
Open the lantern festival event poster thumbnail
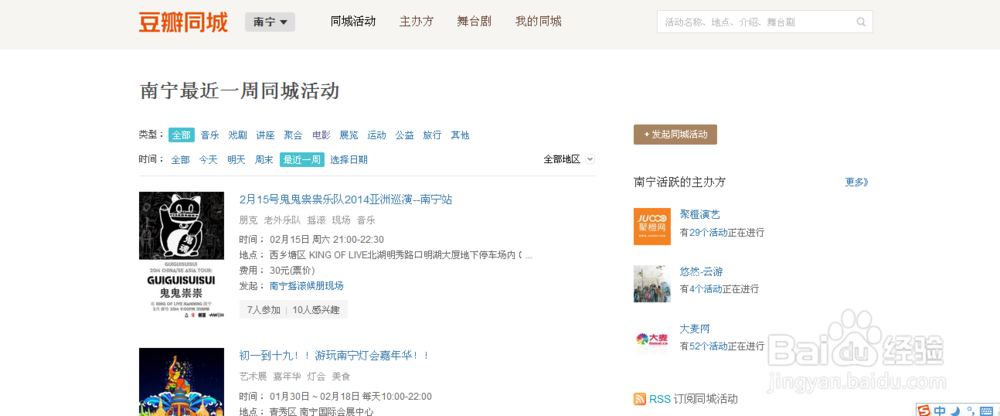(182, 382)
